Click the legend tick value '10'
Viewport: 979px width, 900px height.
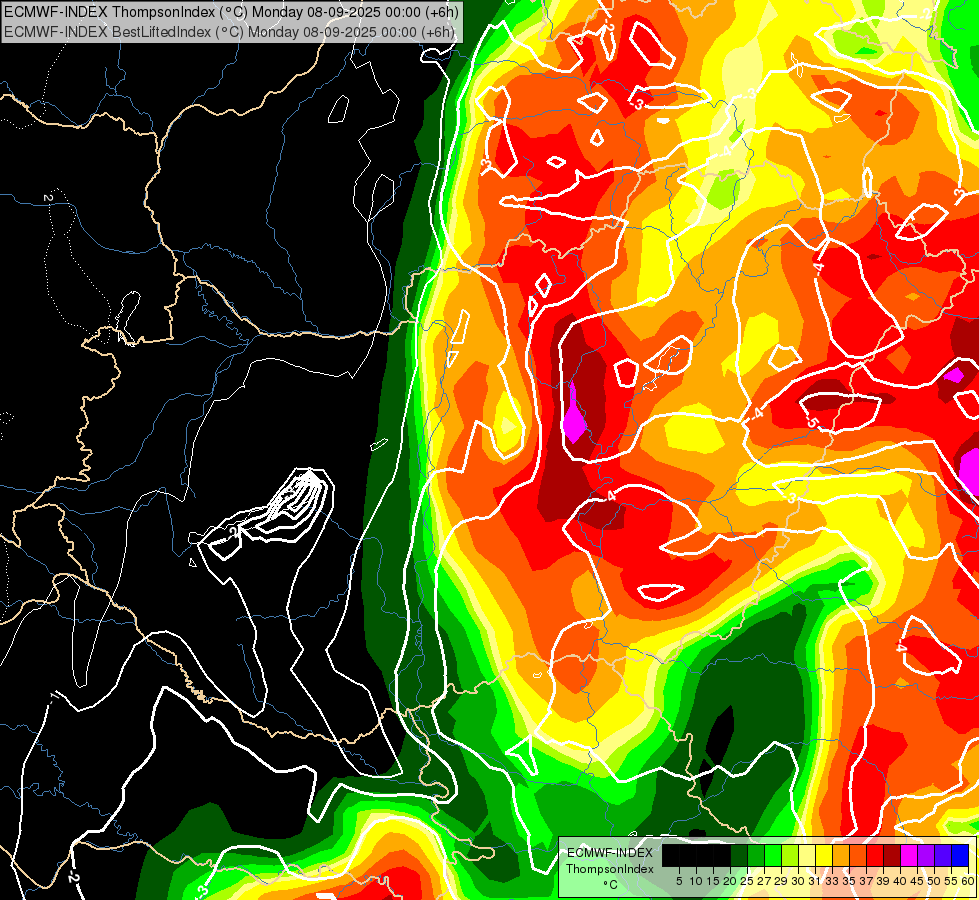(696, 881)
